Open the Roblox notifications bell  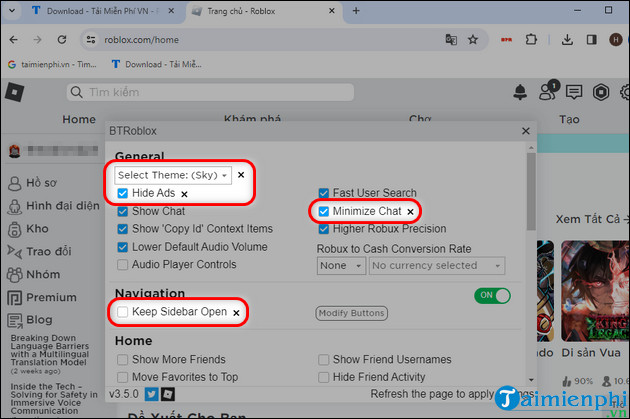[x=520, y=92]
